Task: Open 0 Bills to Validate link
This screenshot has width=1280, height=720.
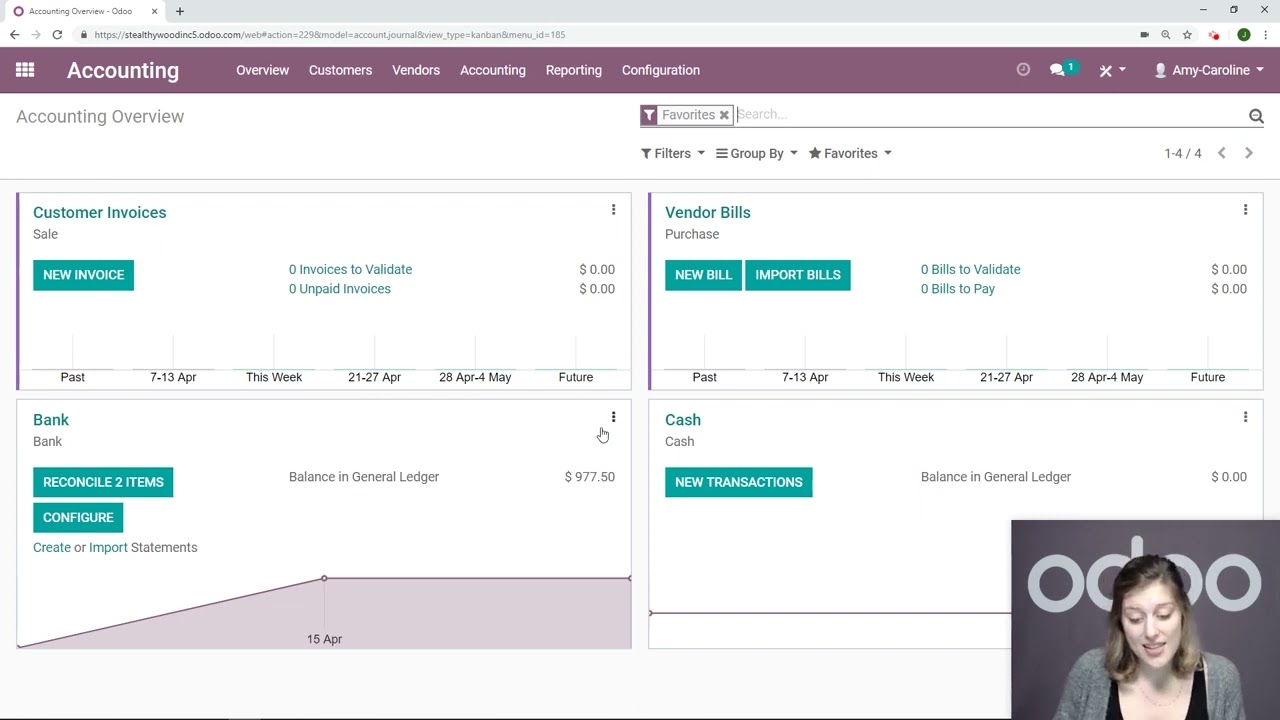Action: [x=970, y=269]
